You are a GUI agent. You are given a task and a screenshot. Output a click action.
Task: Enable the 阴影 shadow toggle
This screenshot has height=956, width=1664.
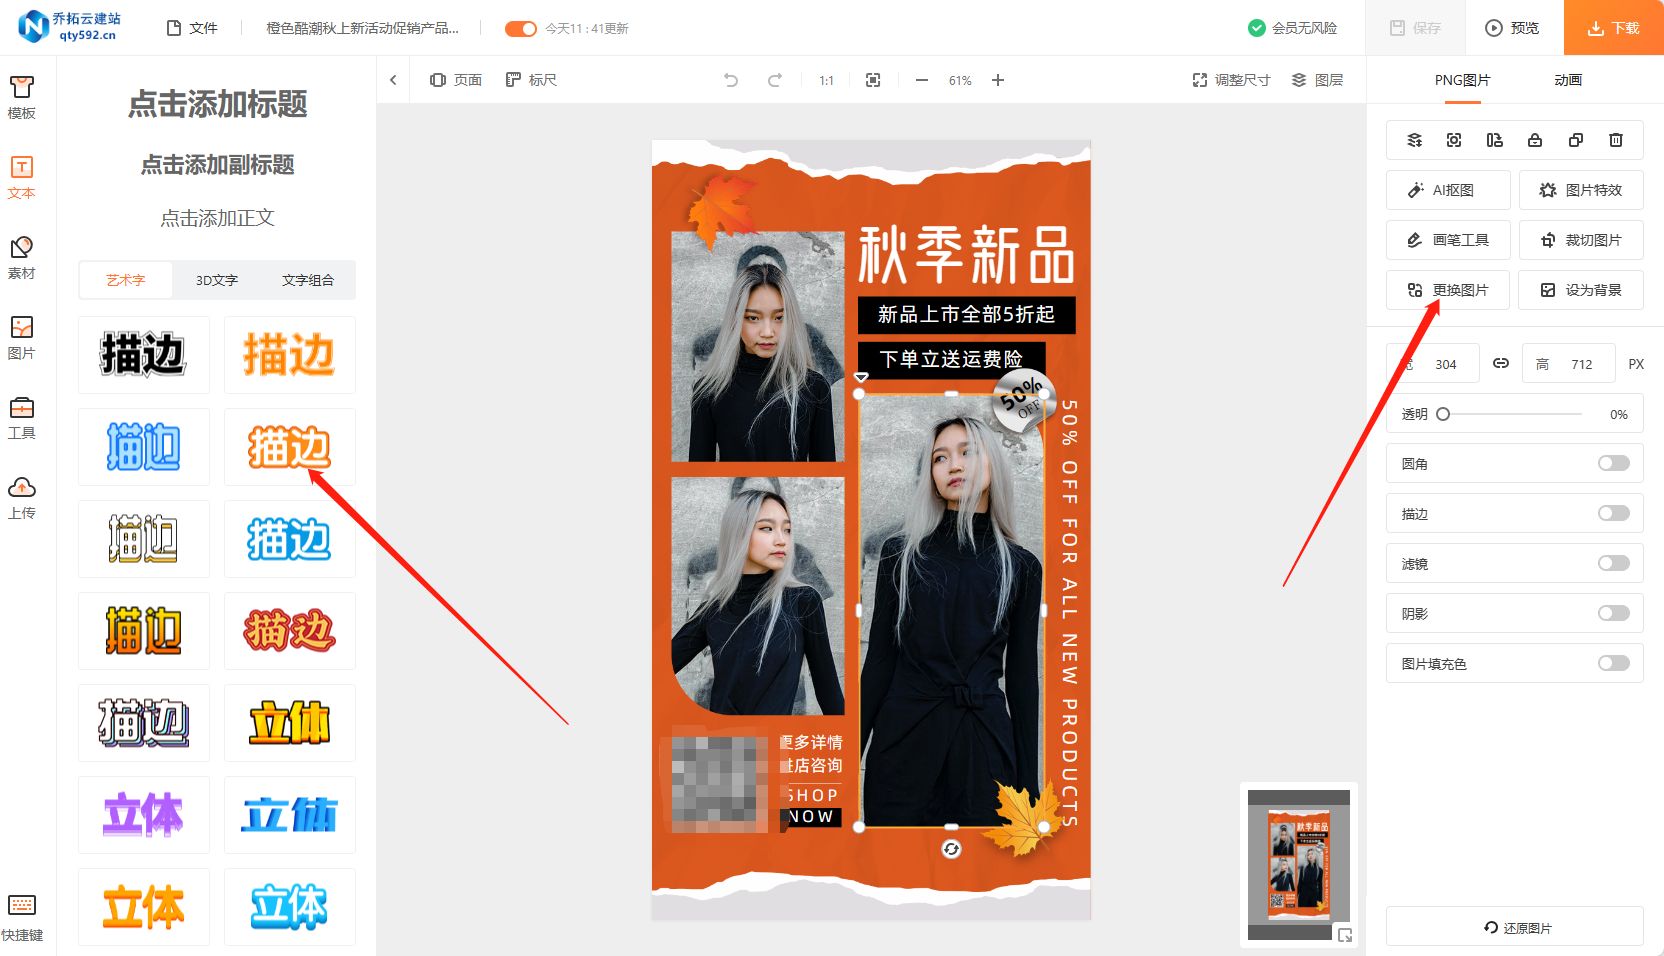point(1614,613)
